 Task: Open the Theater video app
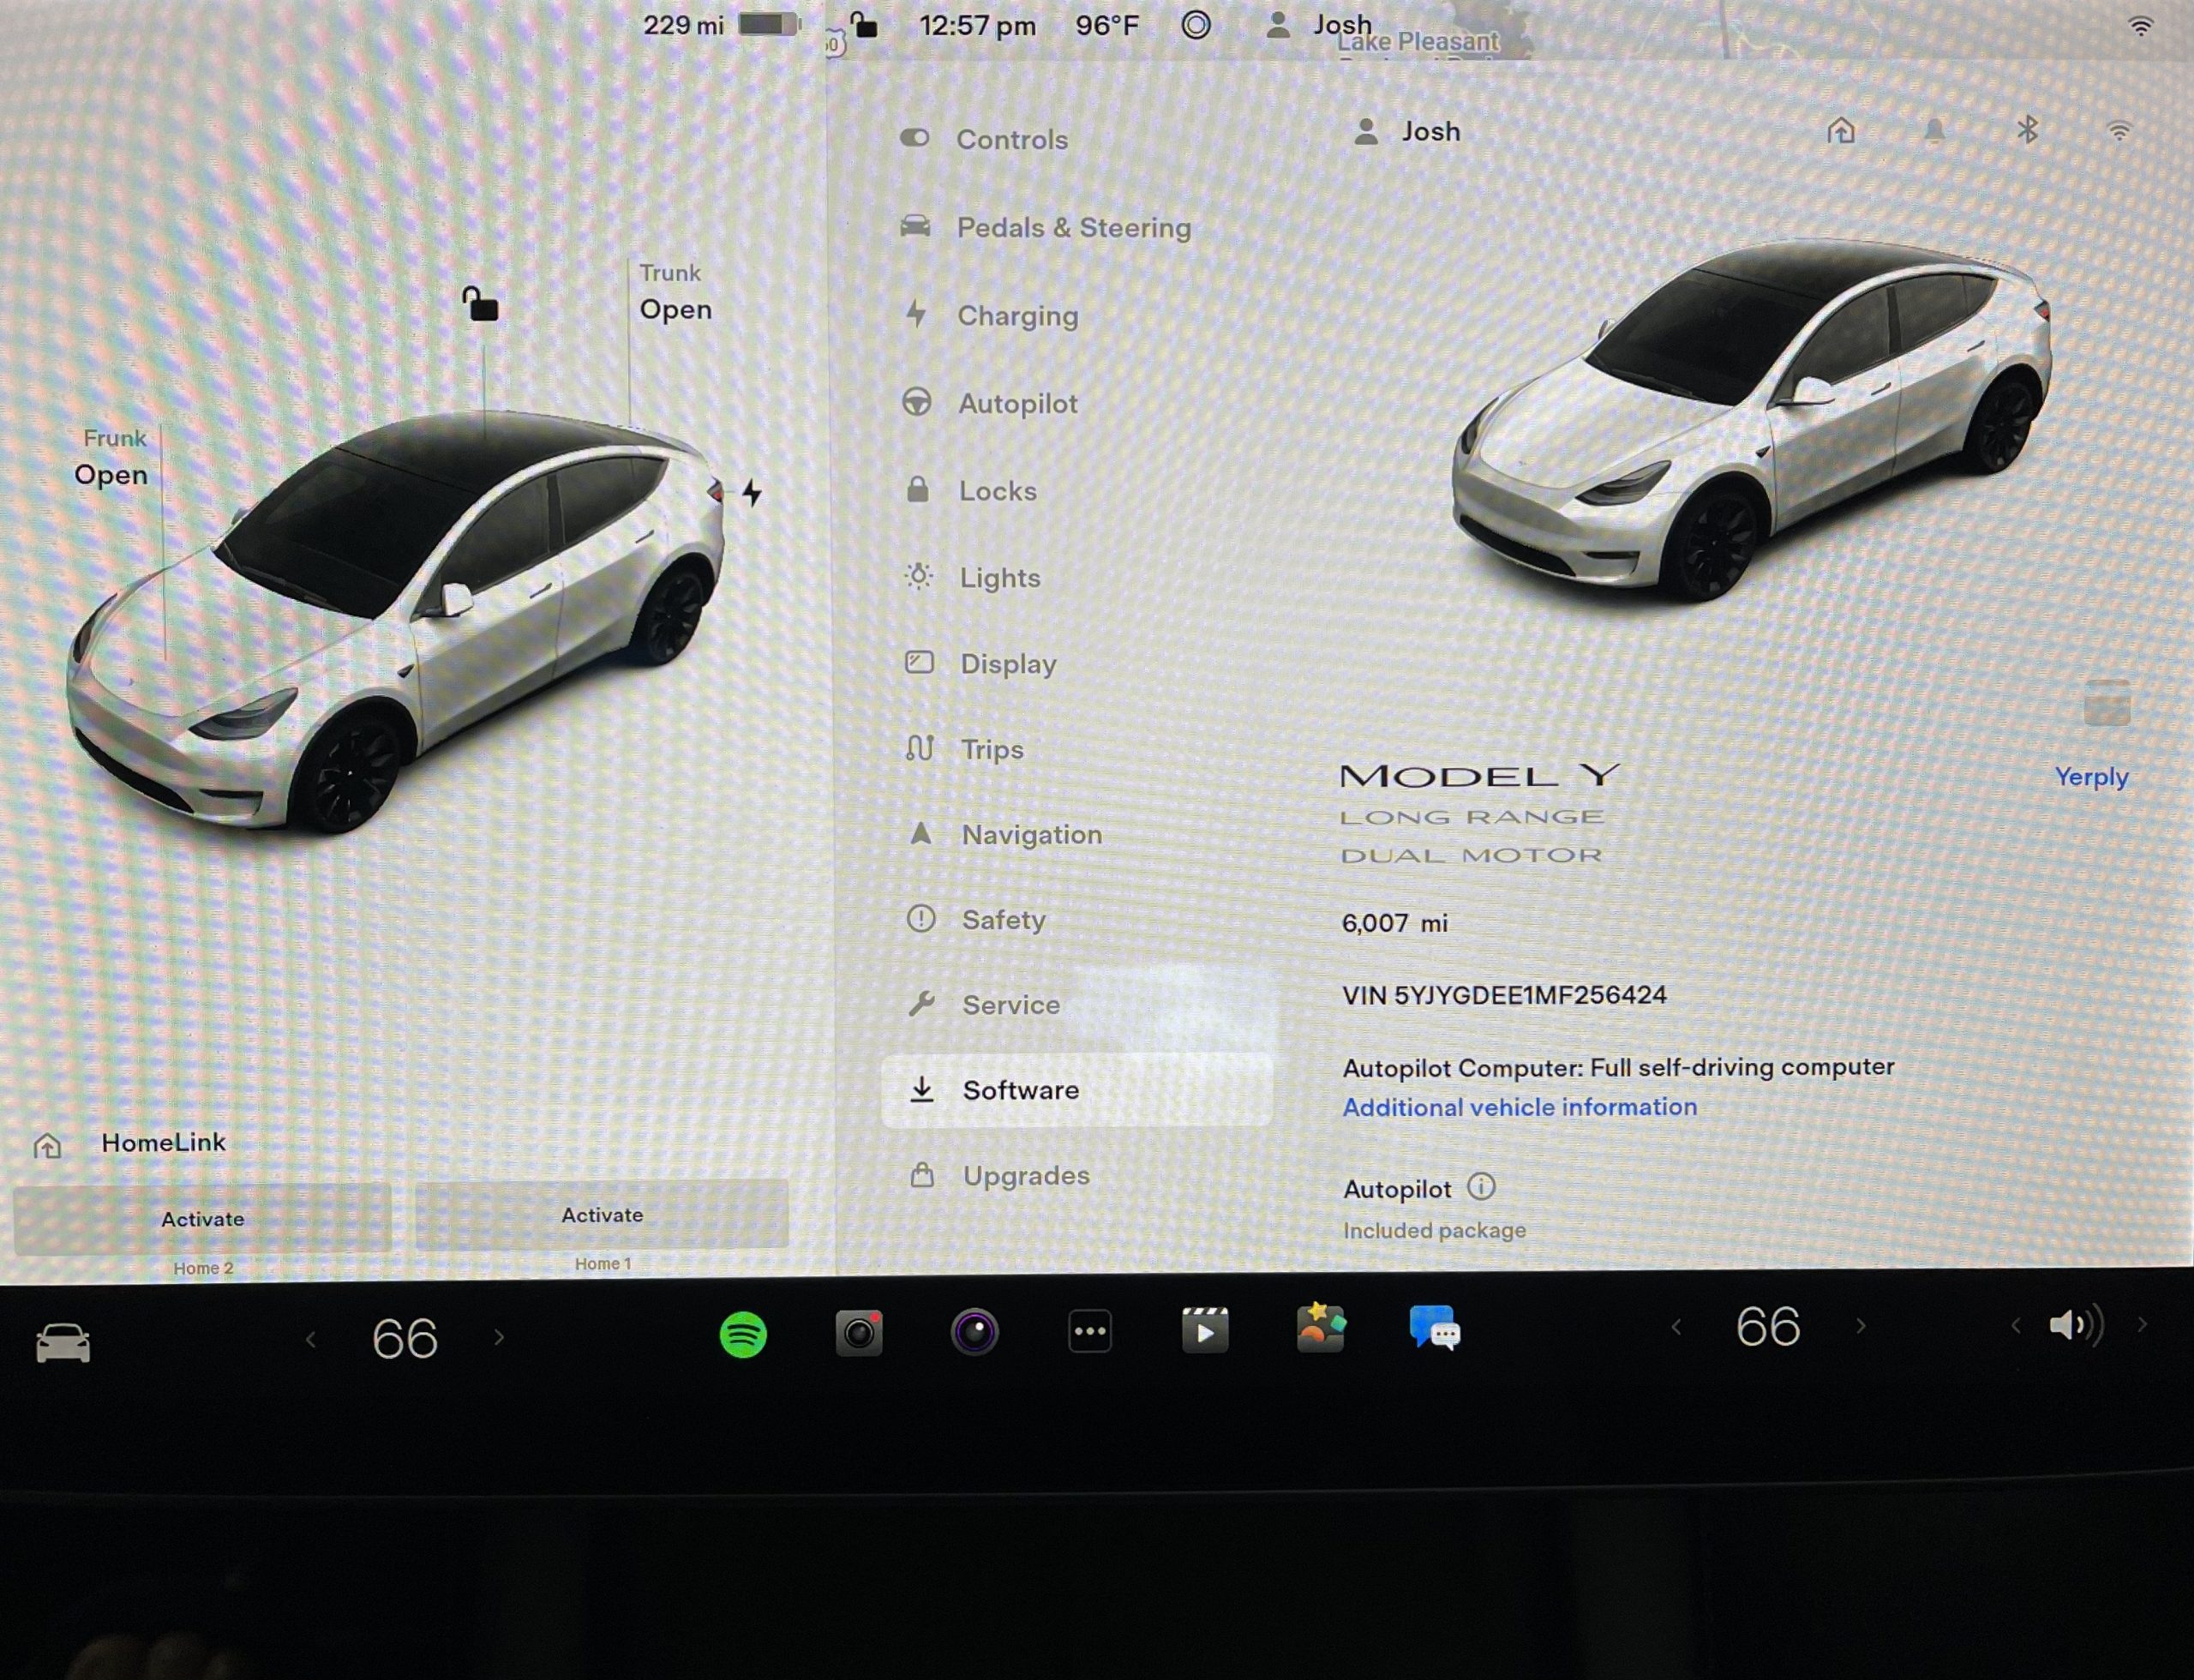[1205, 1331]
